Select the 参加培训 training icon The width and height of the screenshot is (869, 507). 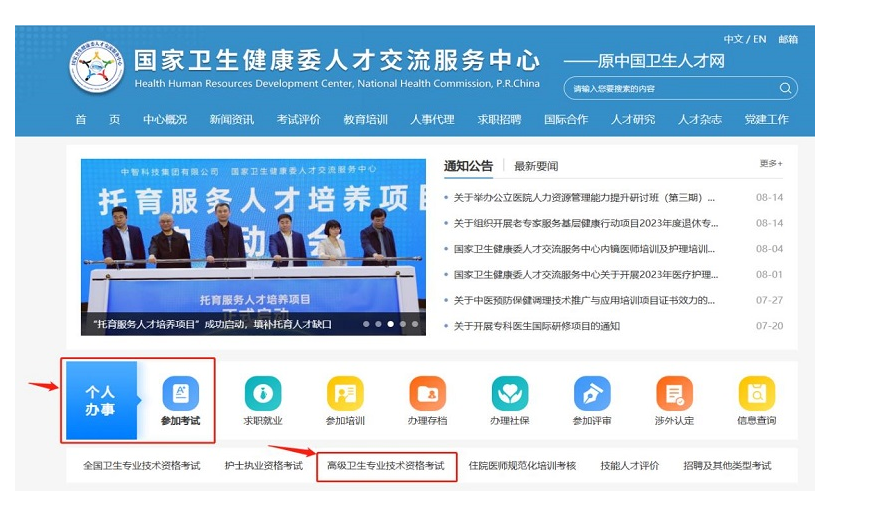pyautogui.click(x=345, y=393)
